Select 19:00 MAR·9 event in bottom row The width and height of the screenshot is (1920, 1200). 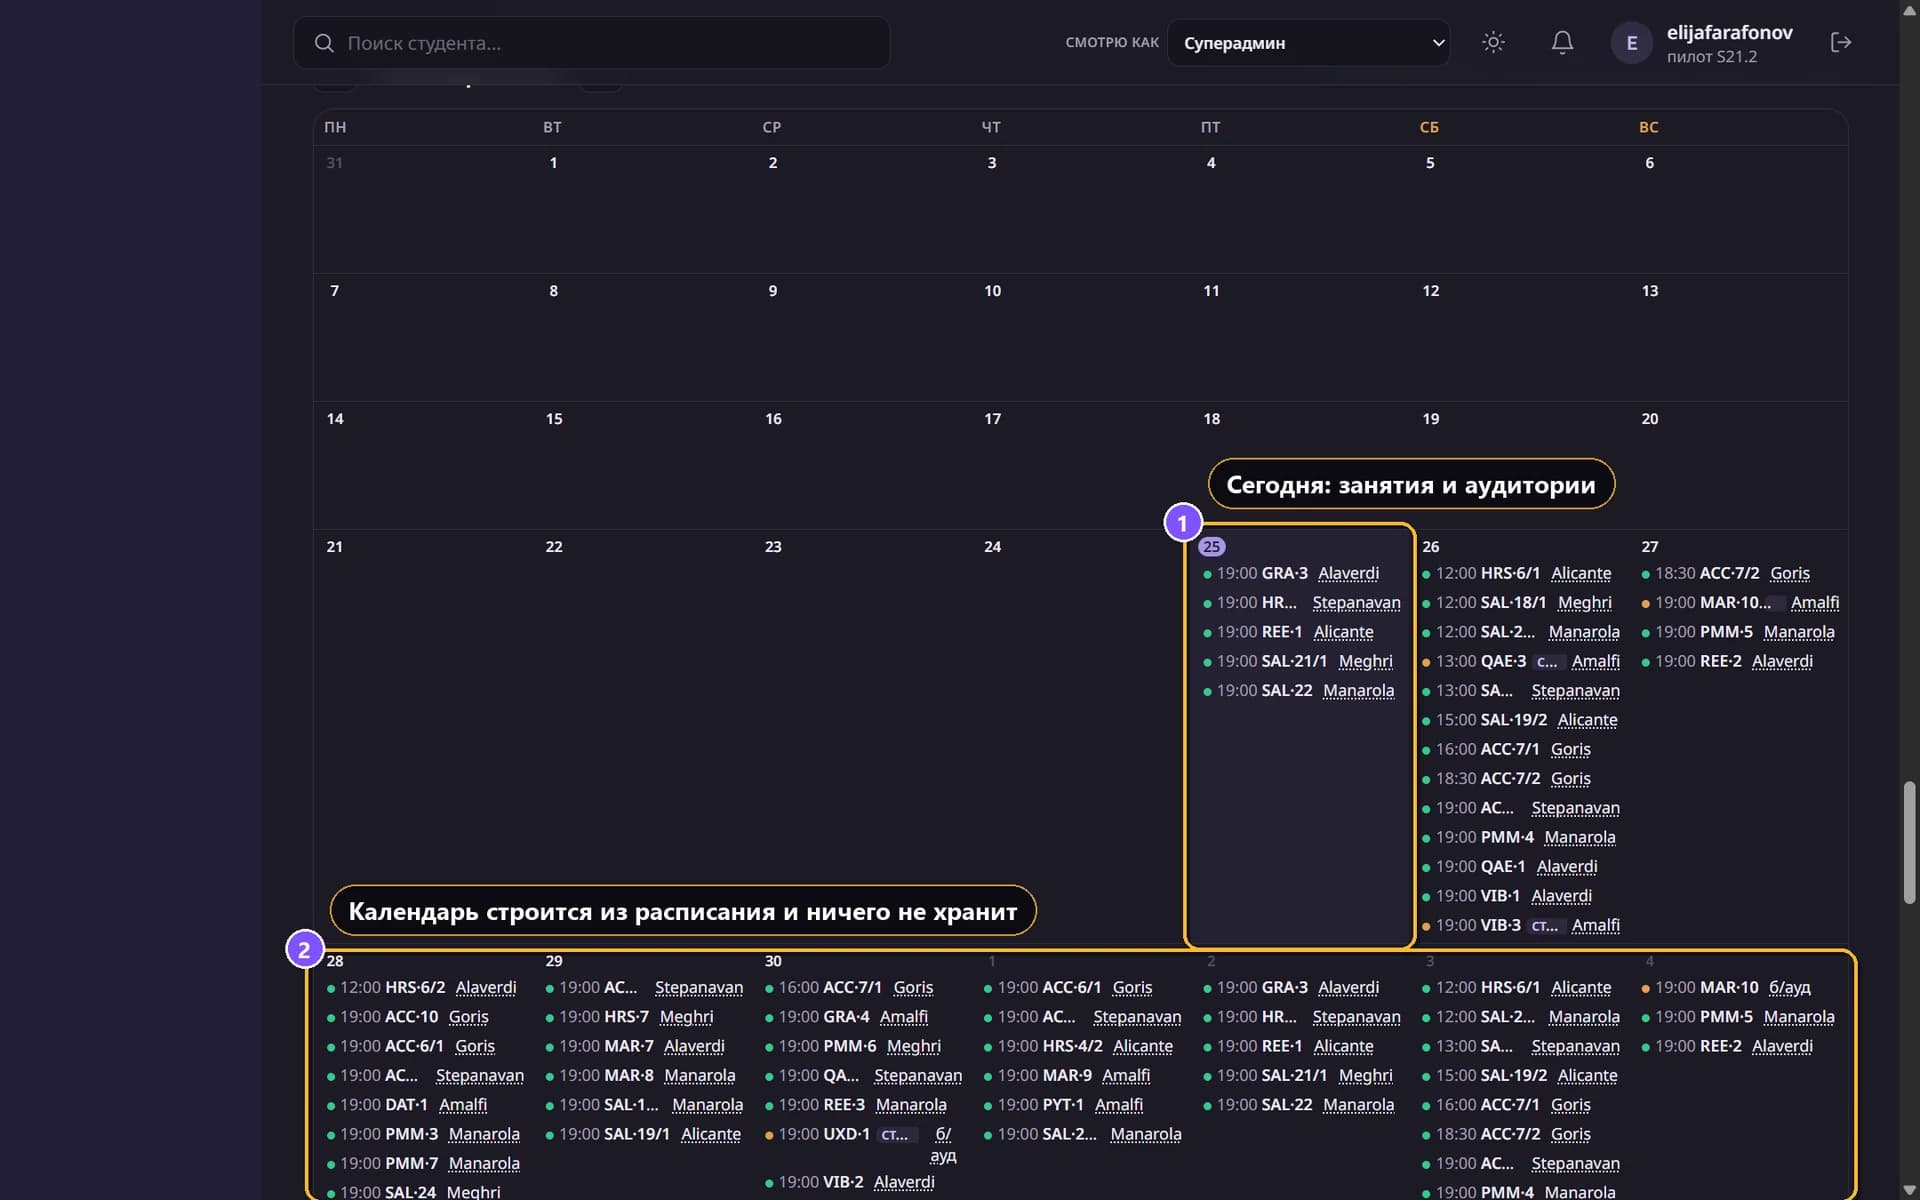(x=1066, y=1075)
